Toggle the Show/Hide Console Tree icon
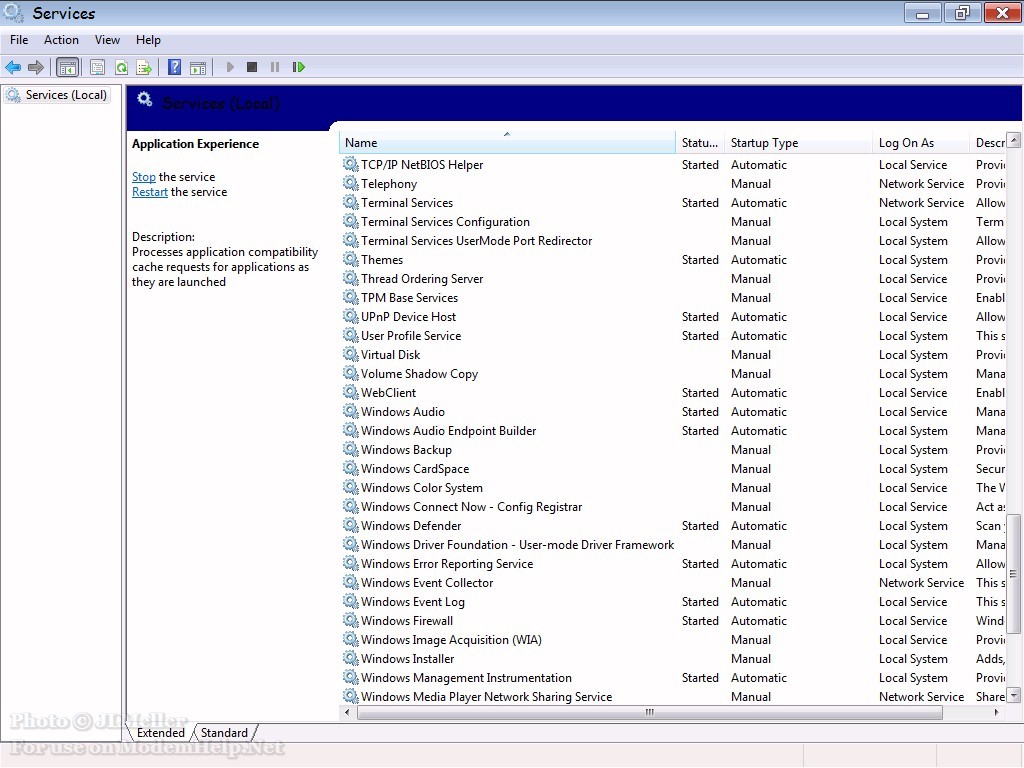This screenshot has width=1024, height=768. pos(67,67)
